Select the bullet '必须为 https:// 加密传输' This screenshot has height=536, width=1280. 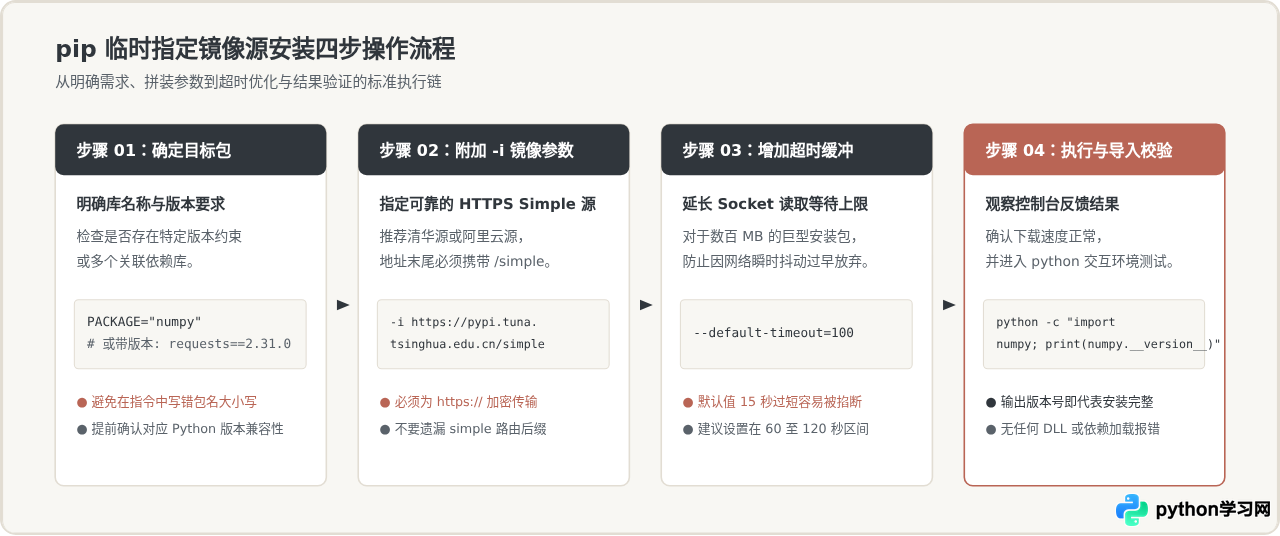[x=458, y=402]
